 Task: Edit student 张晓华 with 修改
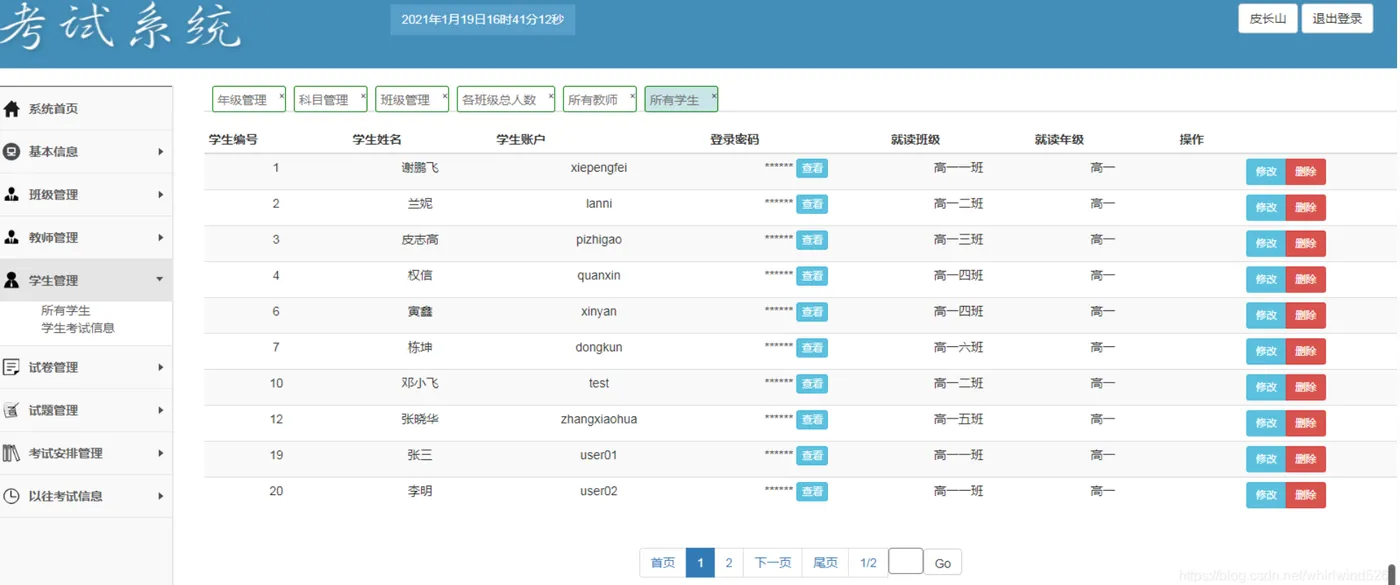pos(1266,424)
